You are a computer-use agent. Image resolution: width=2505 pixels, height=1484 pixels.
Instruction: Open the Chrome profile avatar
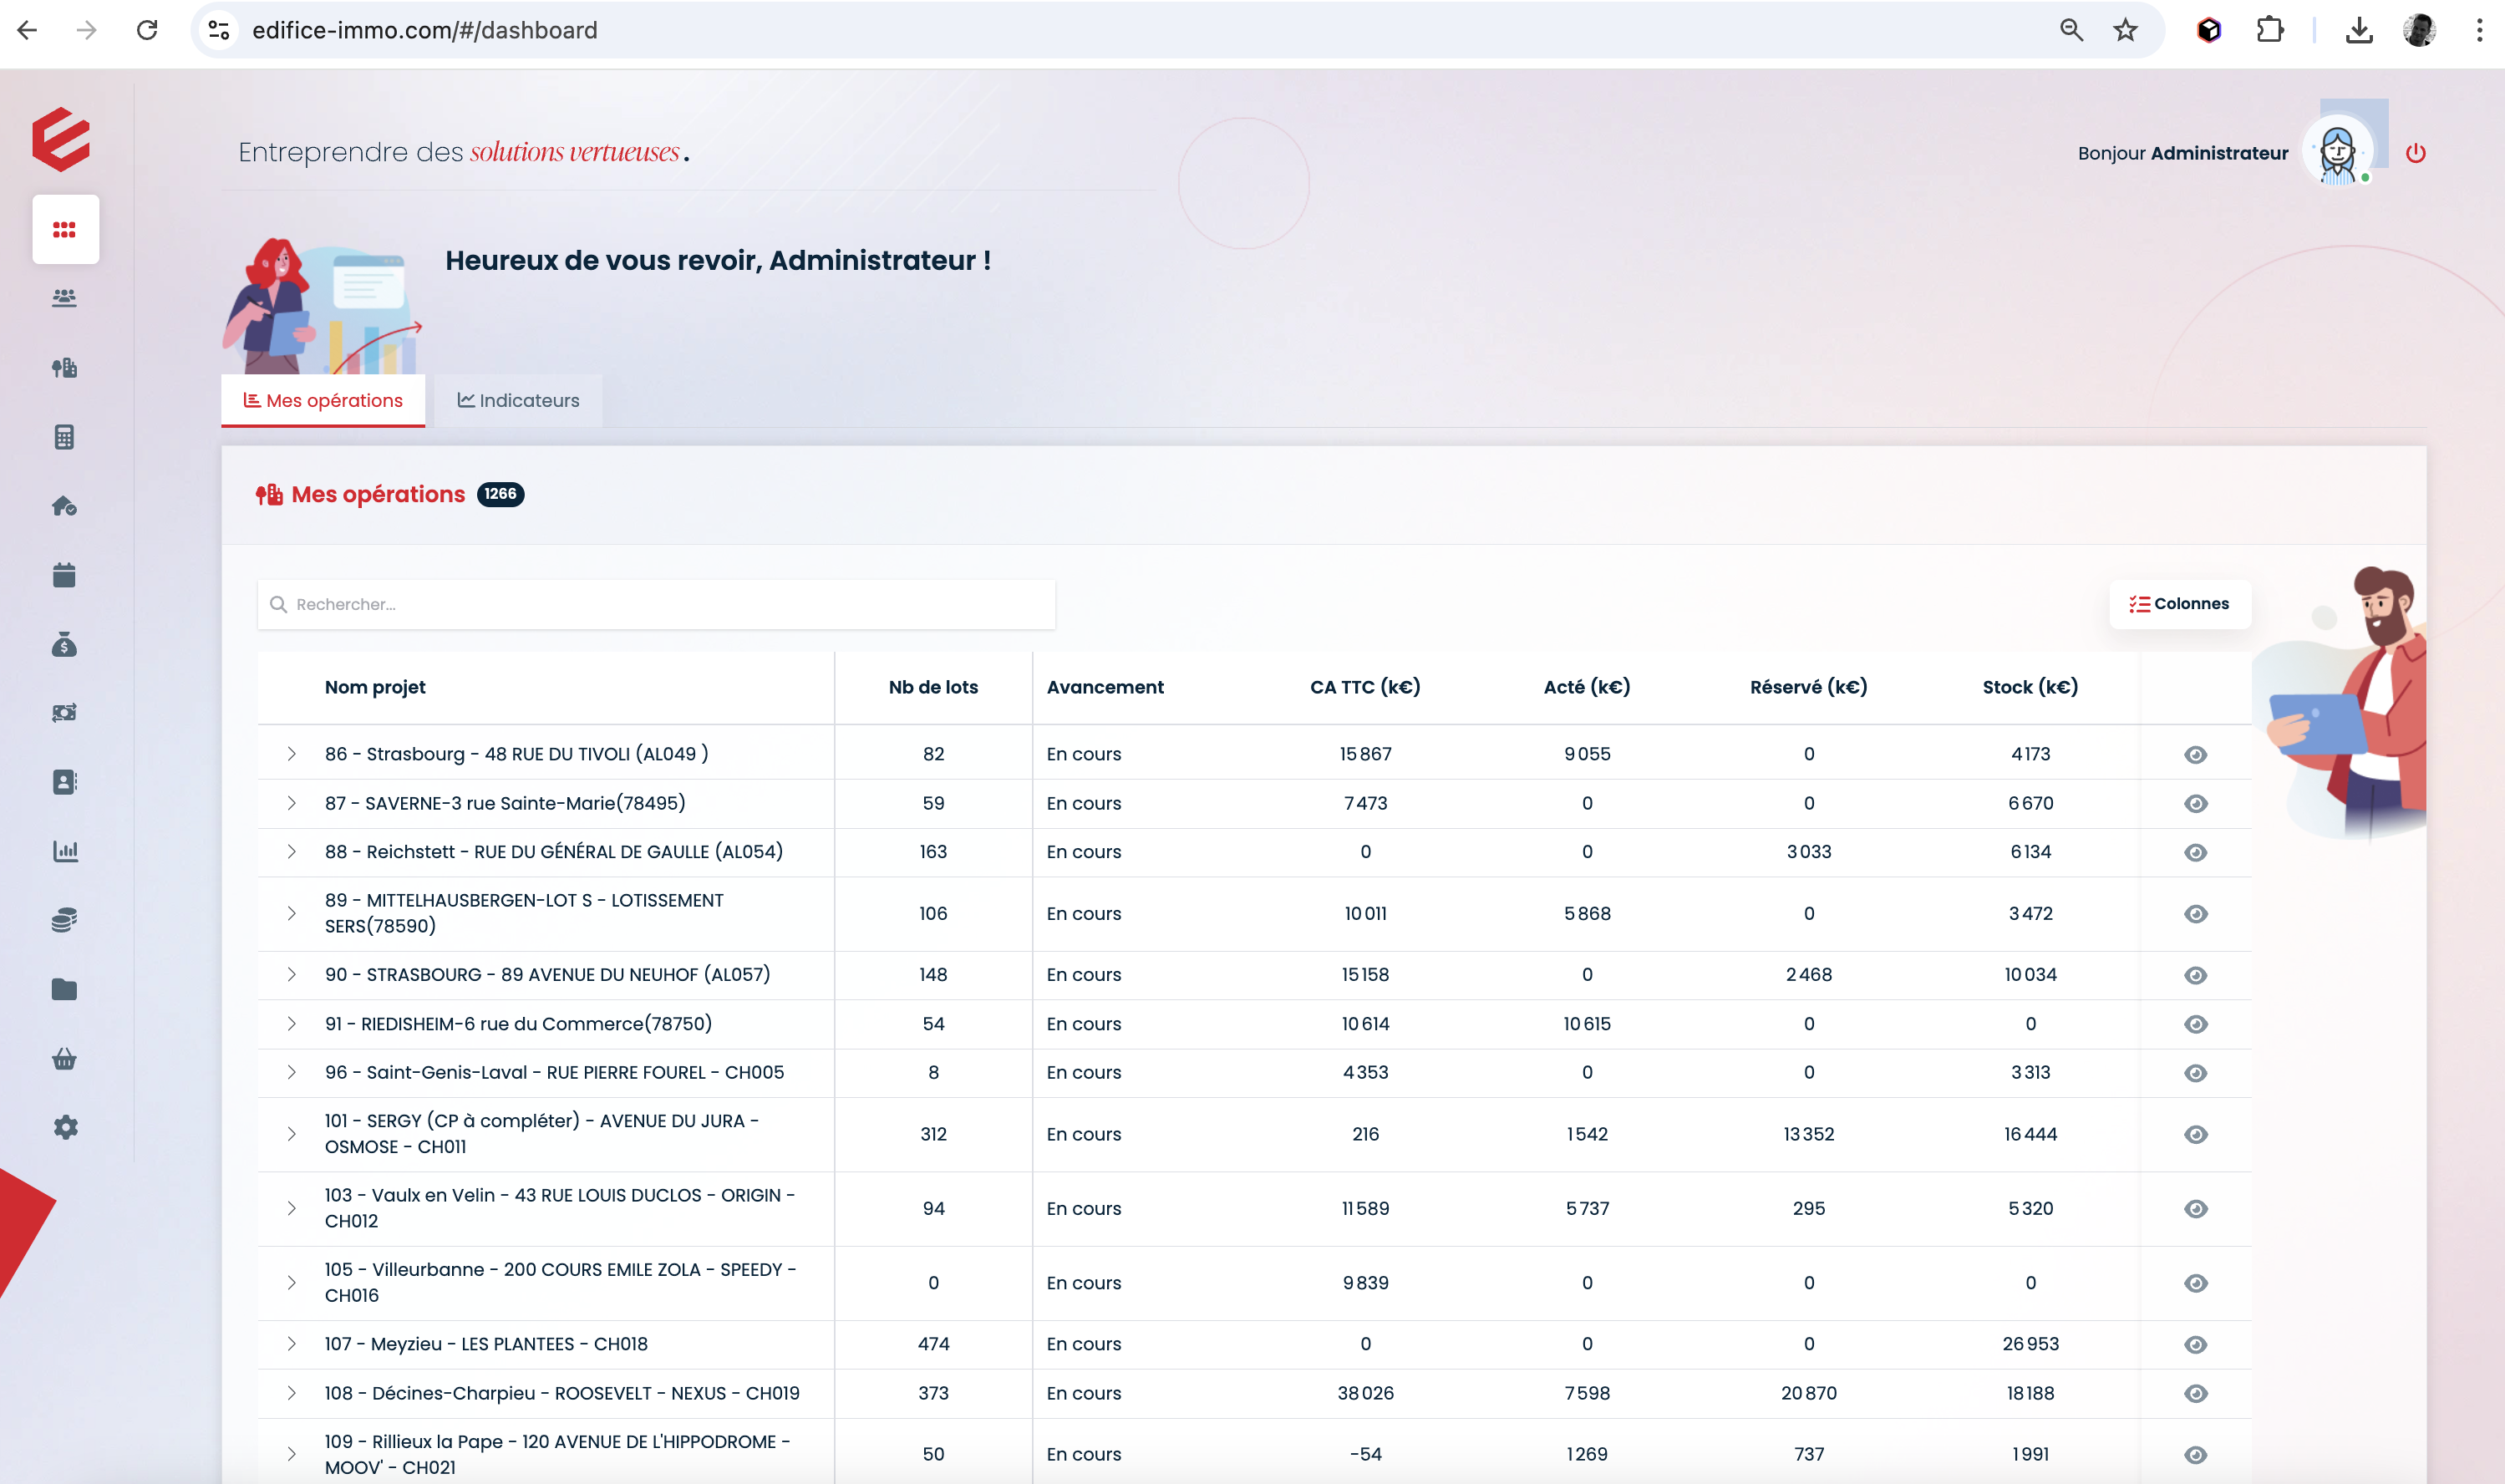[x=2420, y=30]
